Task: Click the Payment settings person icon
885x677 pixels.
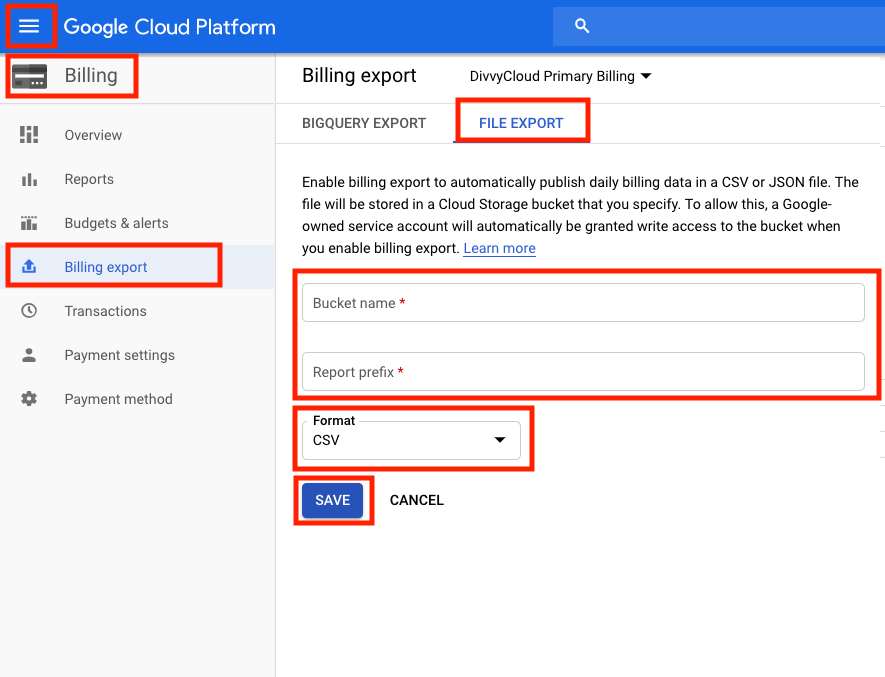Action: point(29,355)
